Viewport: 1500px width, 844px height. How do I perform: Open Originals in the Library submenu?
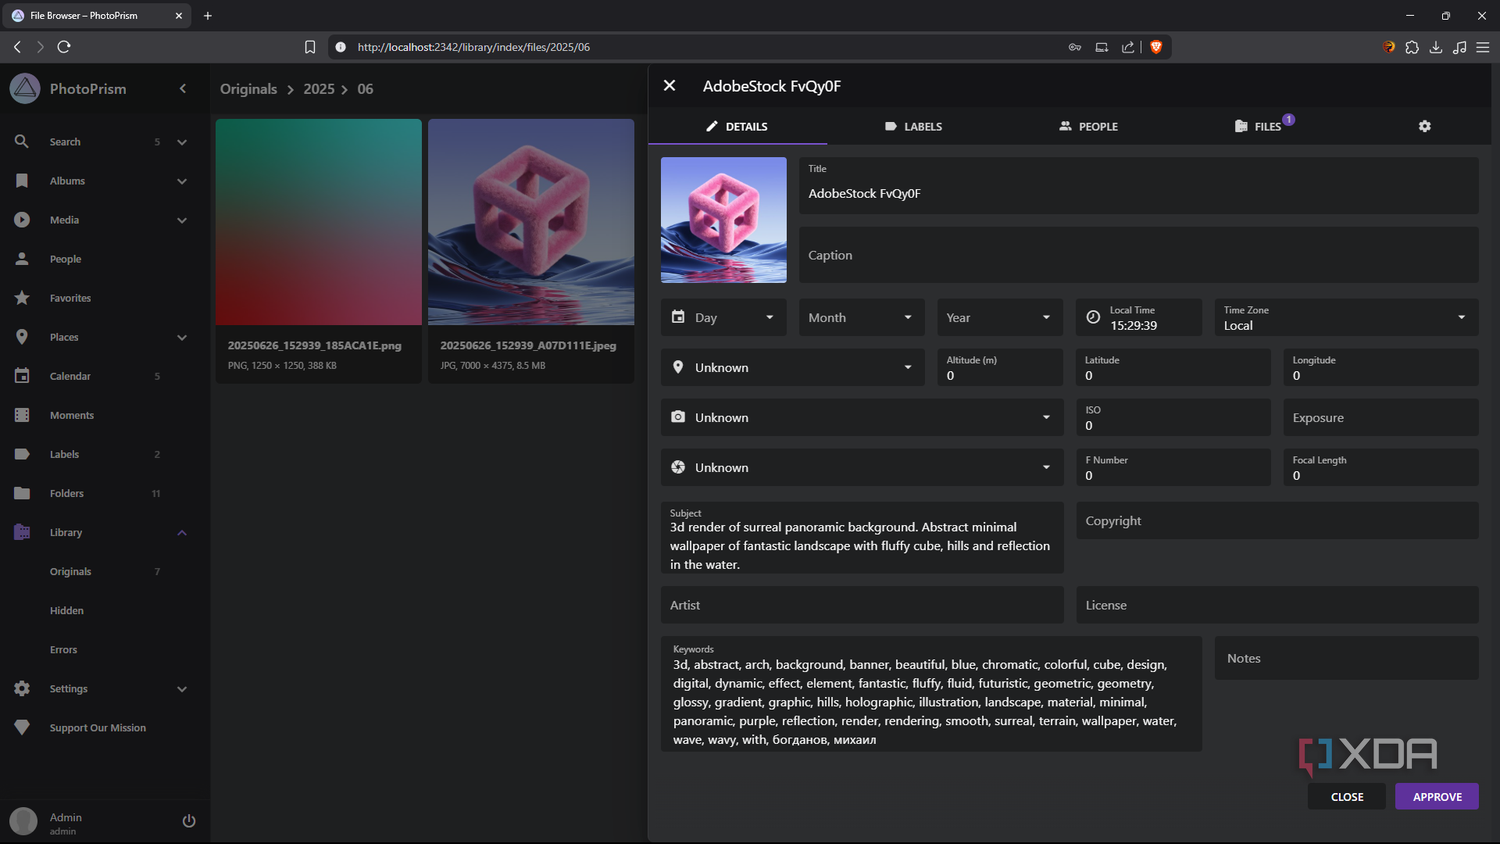(x=70, y=572)
